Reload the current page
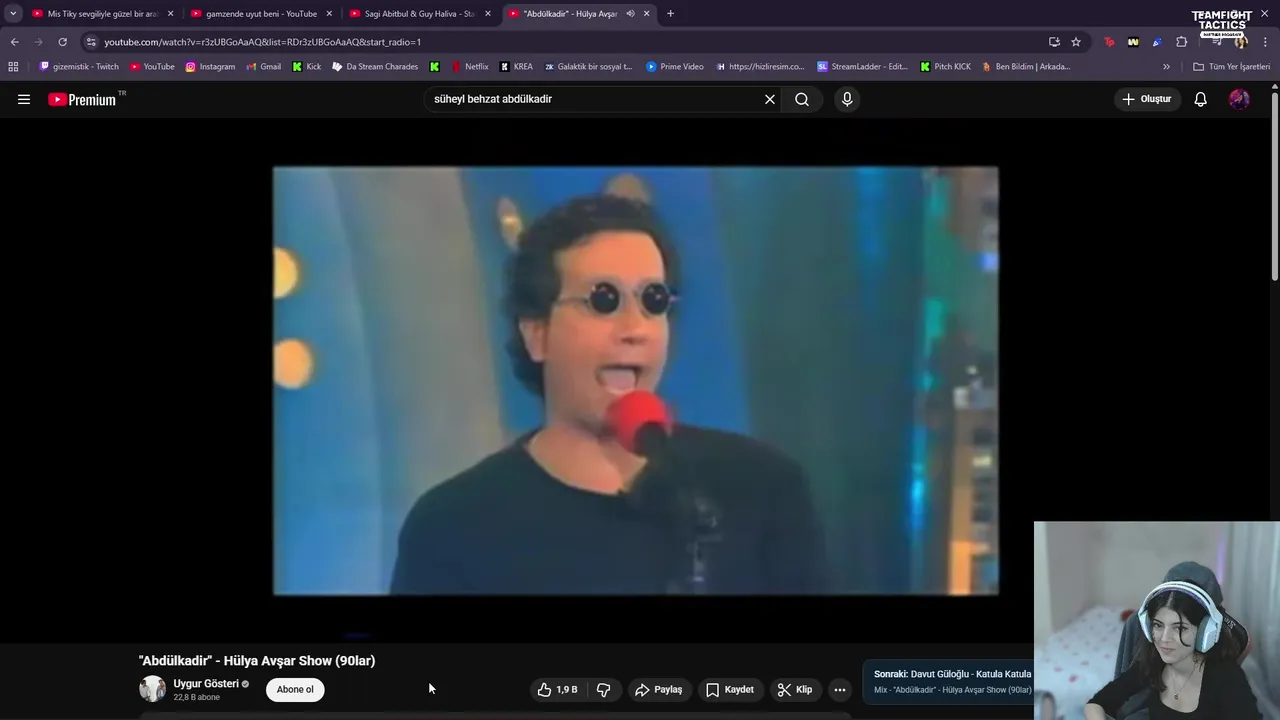This screenshot has height=720, width=1280. 62,42
